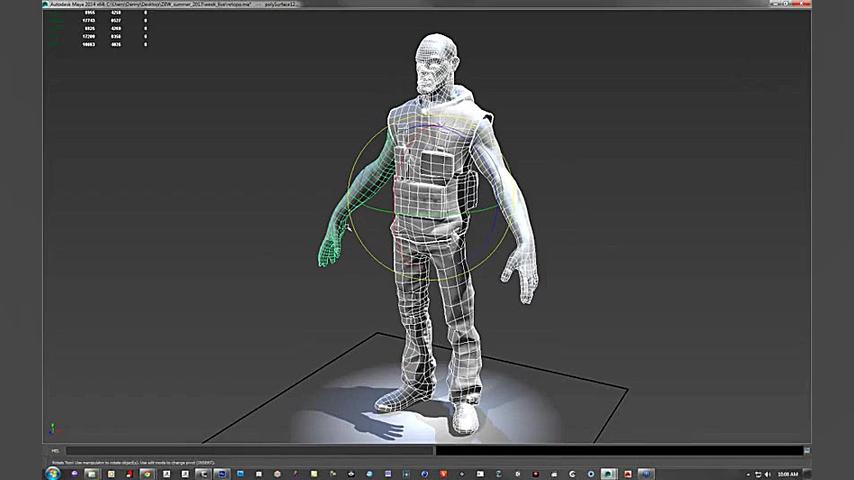Click the 10:08 AM taskbar clock
Viewport: 854px width, 480px height.
tap(788, 474)
